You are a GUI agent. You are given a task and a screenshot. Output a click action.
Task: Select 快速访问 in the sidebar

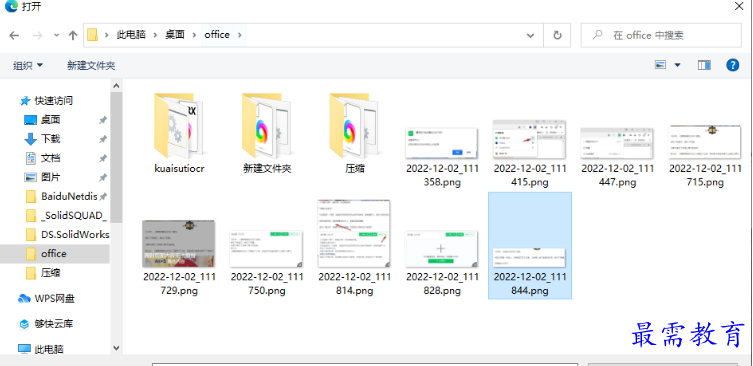tap(53, 101)
